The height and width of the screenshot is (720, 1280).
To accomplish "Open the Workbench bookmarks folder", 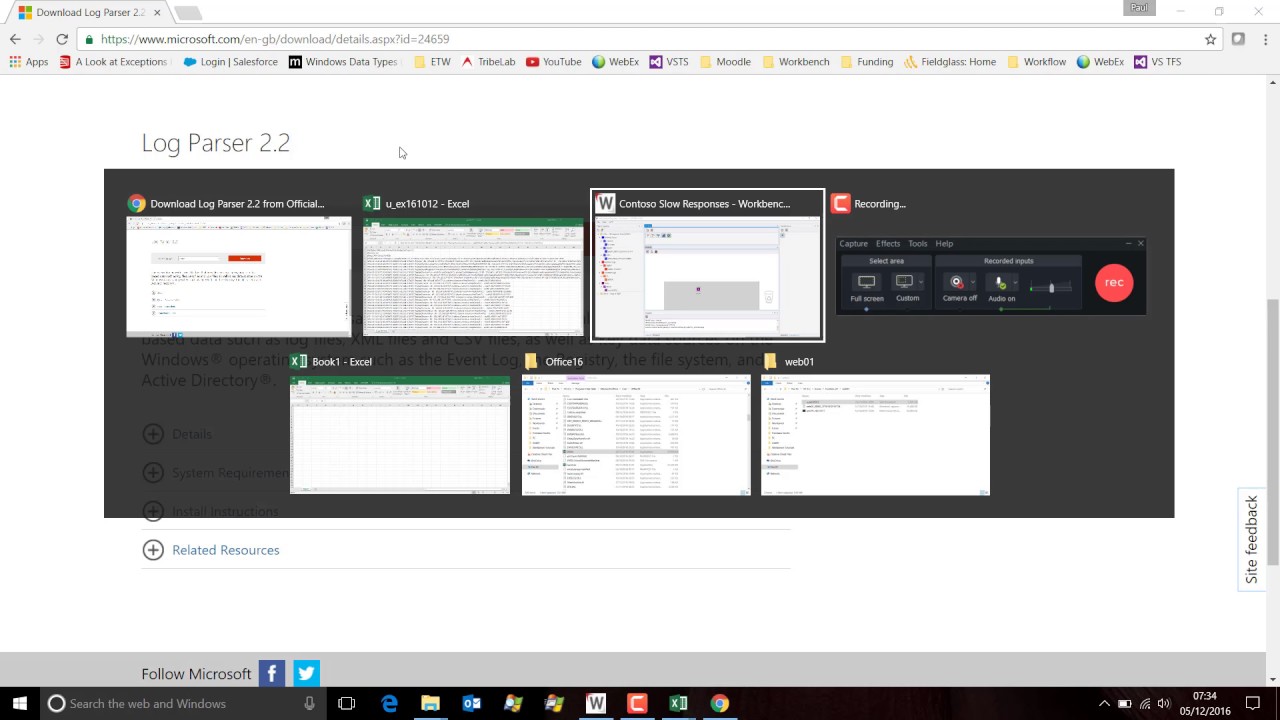I will coord(795,62).
